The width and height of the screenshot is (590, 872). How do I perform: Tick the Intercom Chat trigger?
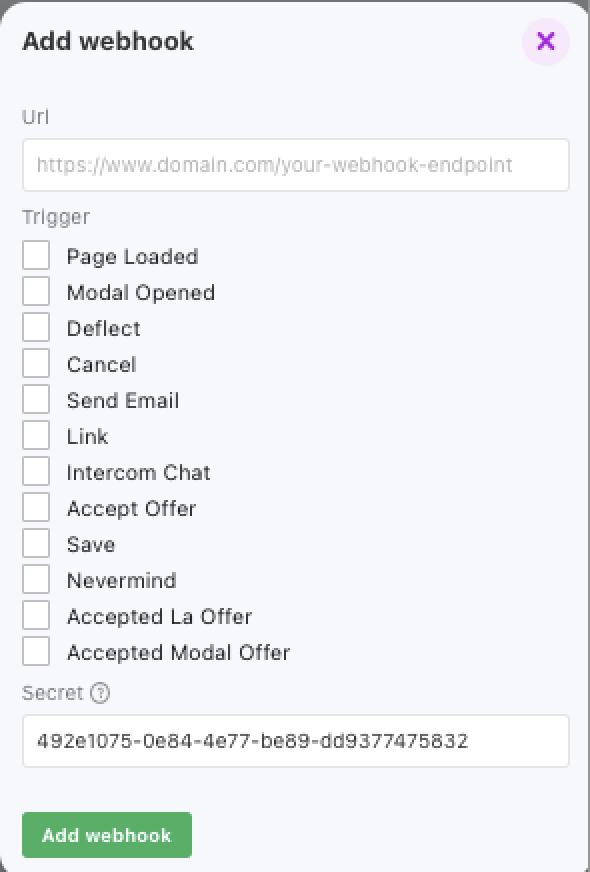(x=36, y=472)
